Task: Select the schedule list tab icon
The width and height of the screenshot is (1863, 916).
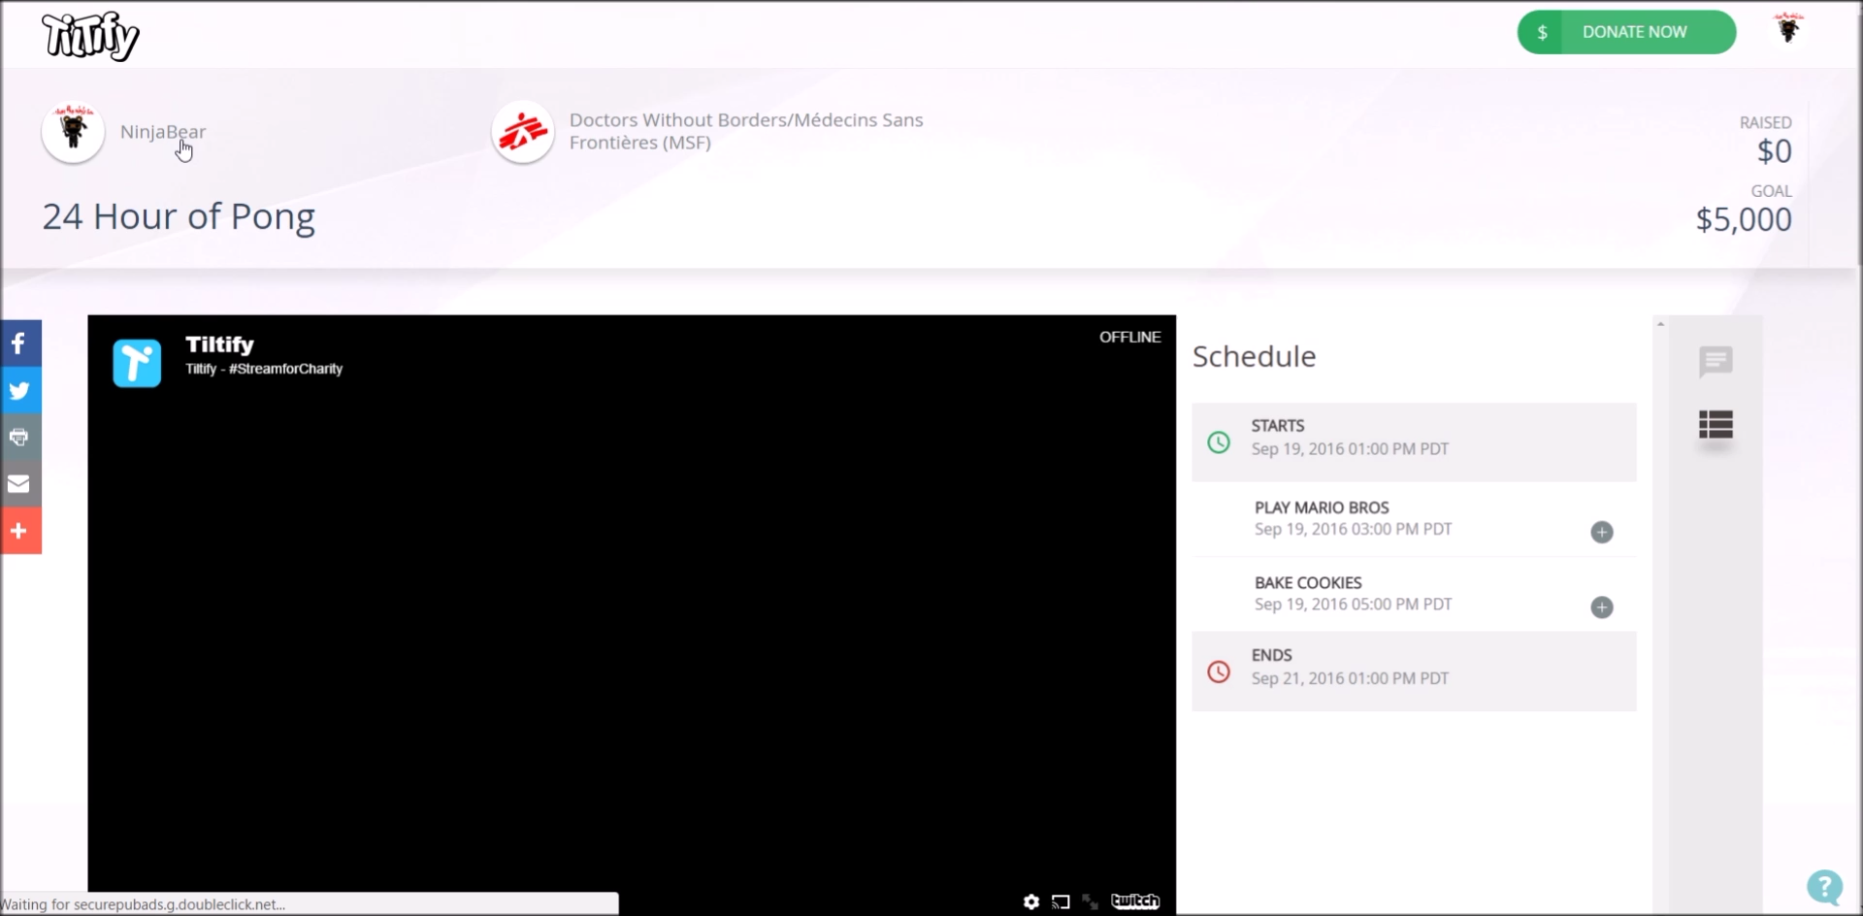Action: click(1716, 425)
